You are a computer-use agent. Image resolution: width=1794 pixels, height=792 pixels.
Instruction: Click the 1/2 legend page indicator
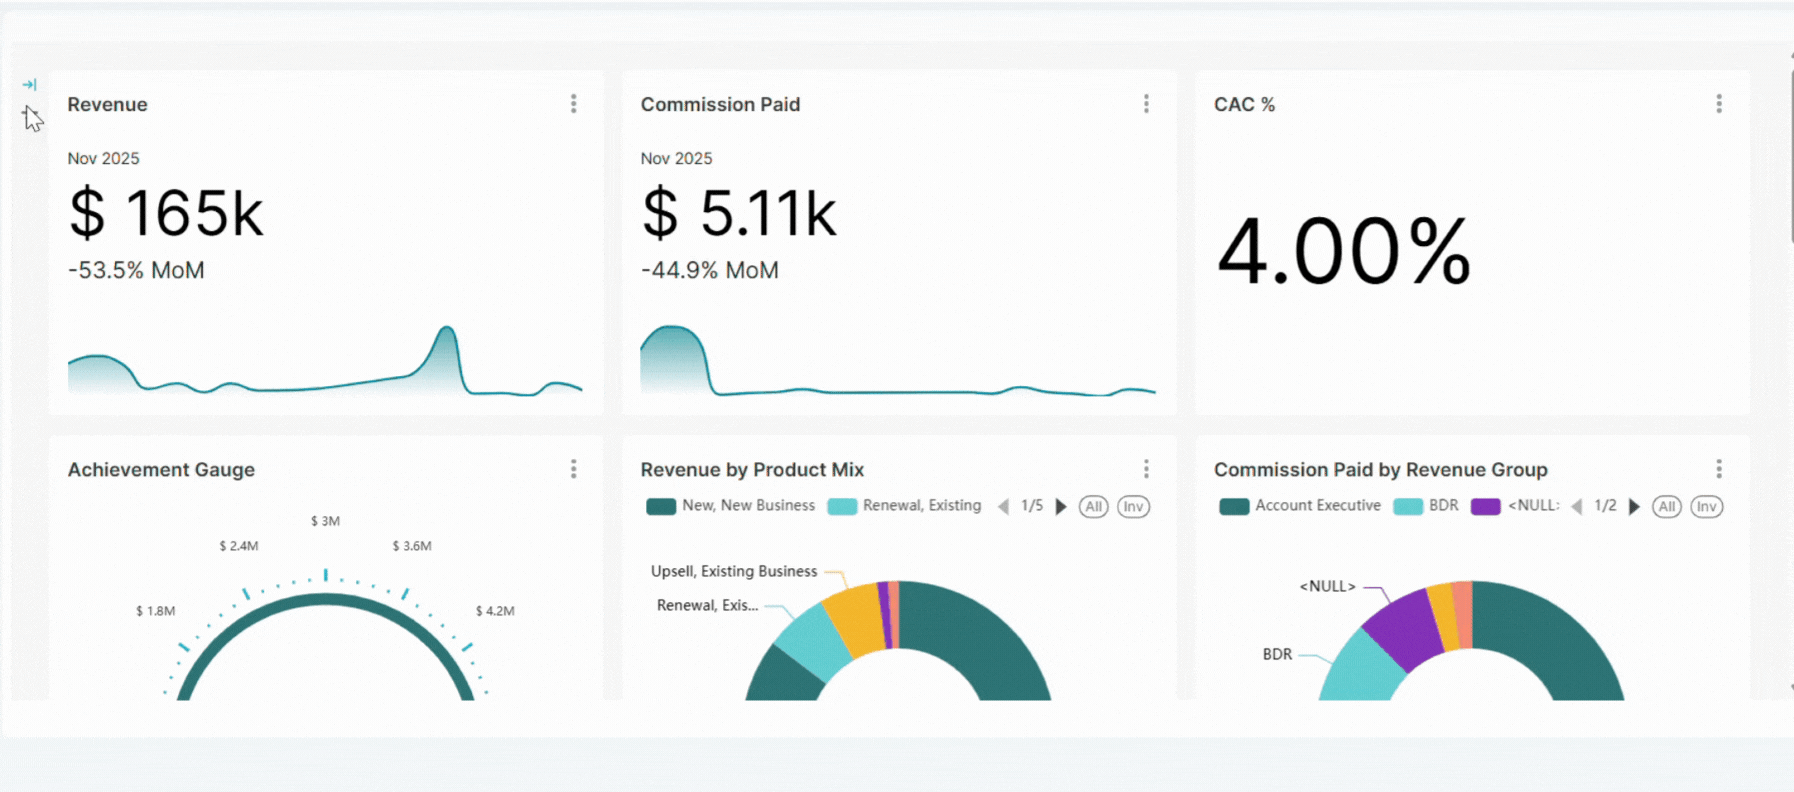[x=1605, y=506]
